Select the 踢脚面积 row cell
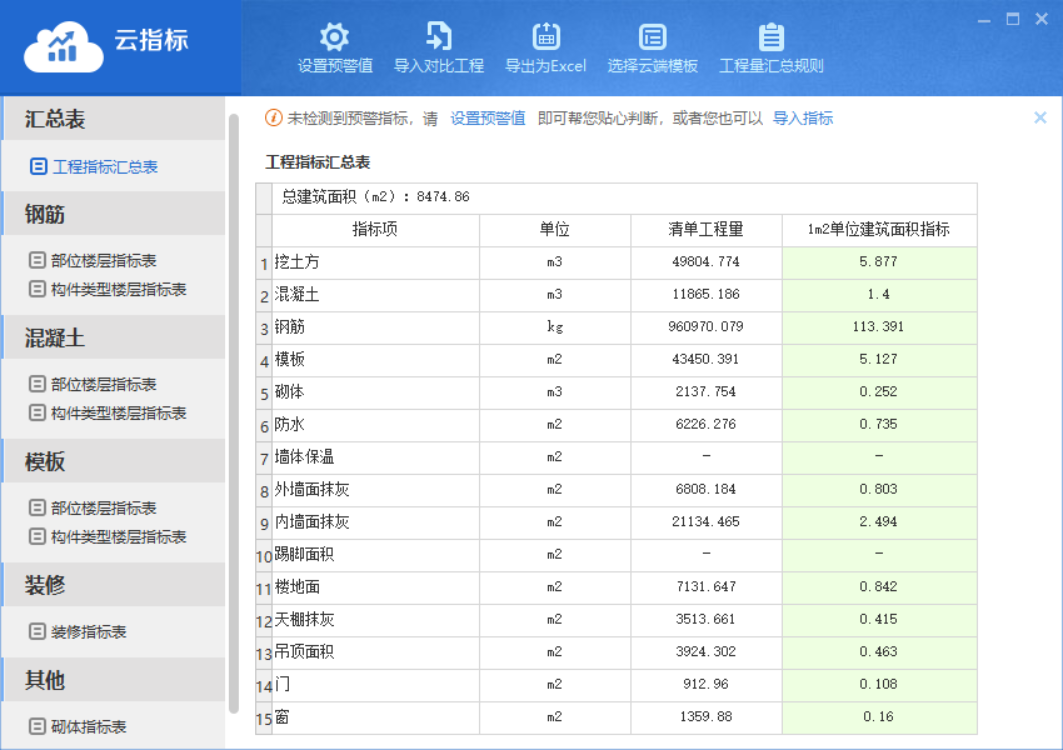The image size is (1063, 750). [x=376, y=555]
